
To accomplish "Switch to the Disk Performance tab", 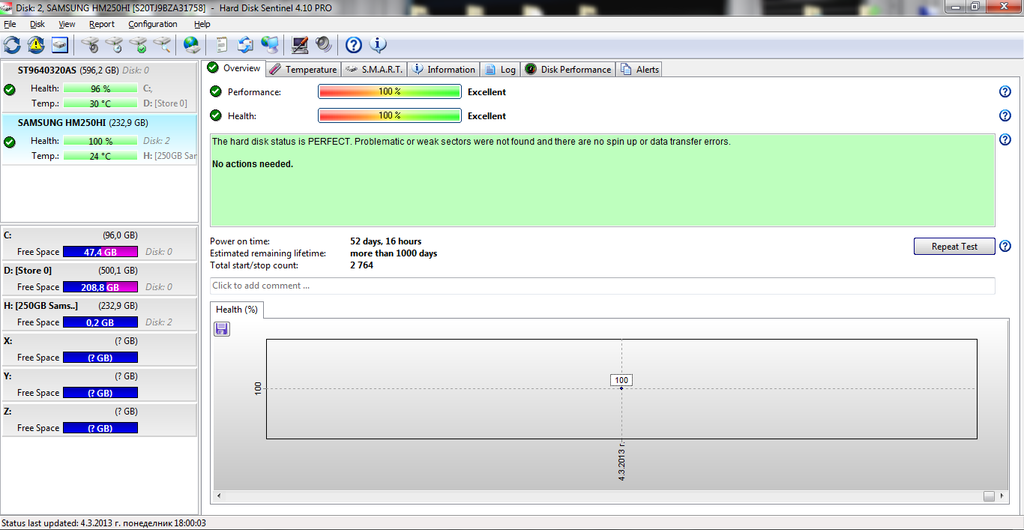I will (569, 69).
